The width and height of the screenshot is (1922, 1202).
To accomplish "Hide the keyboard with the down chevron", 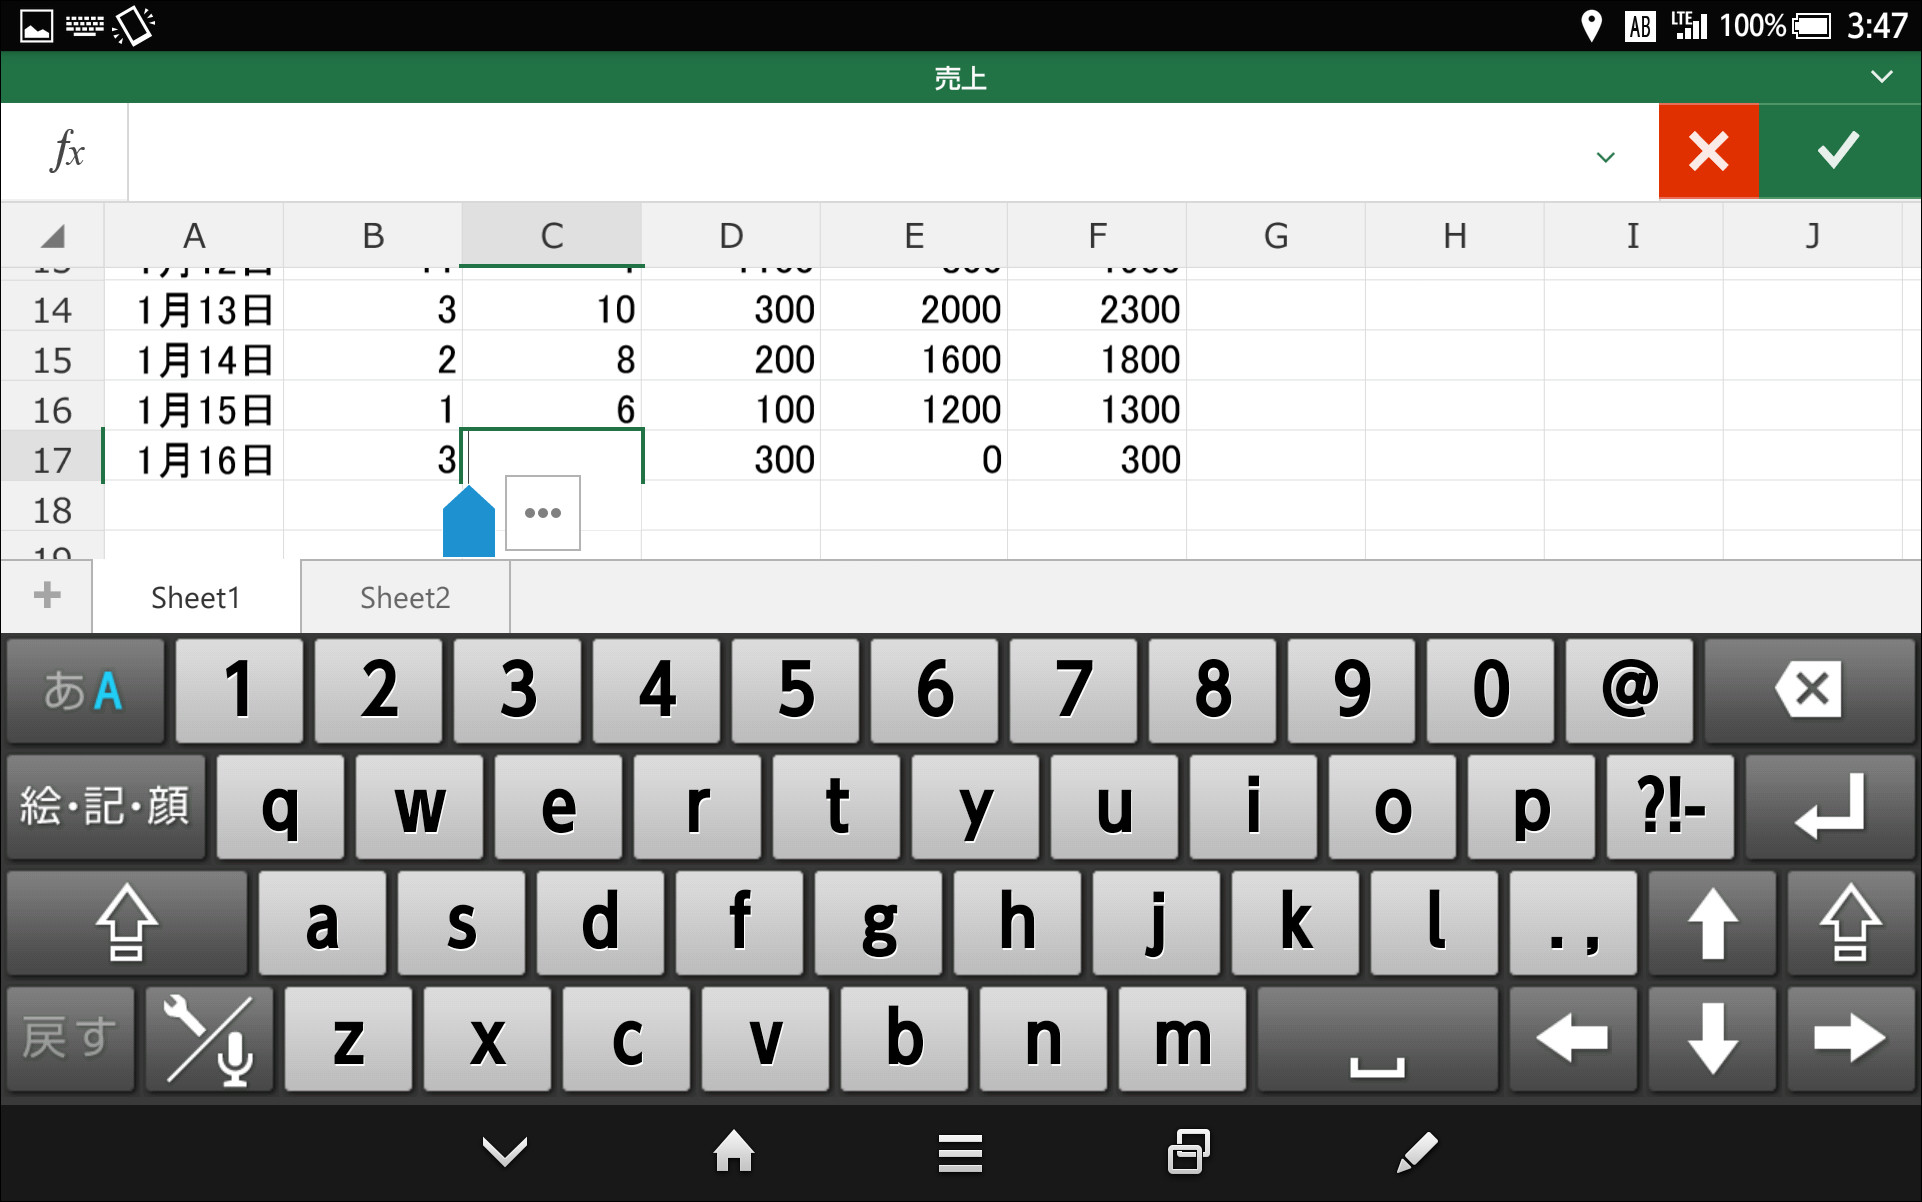I will click(x=505, y=1152).
